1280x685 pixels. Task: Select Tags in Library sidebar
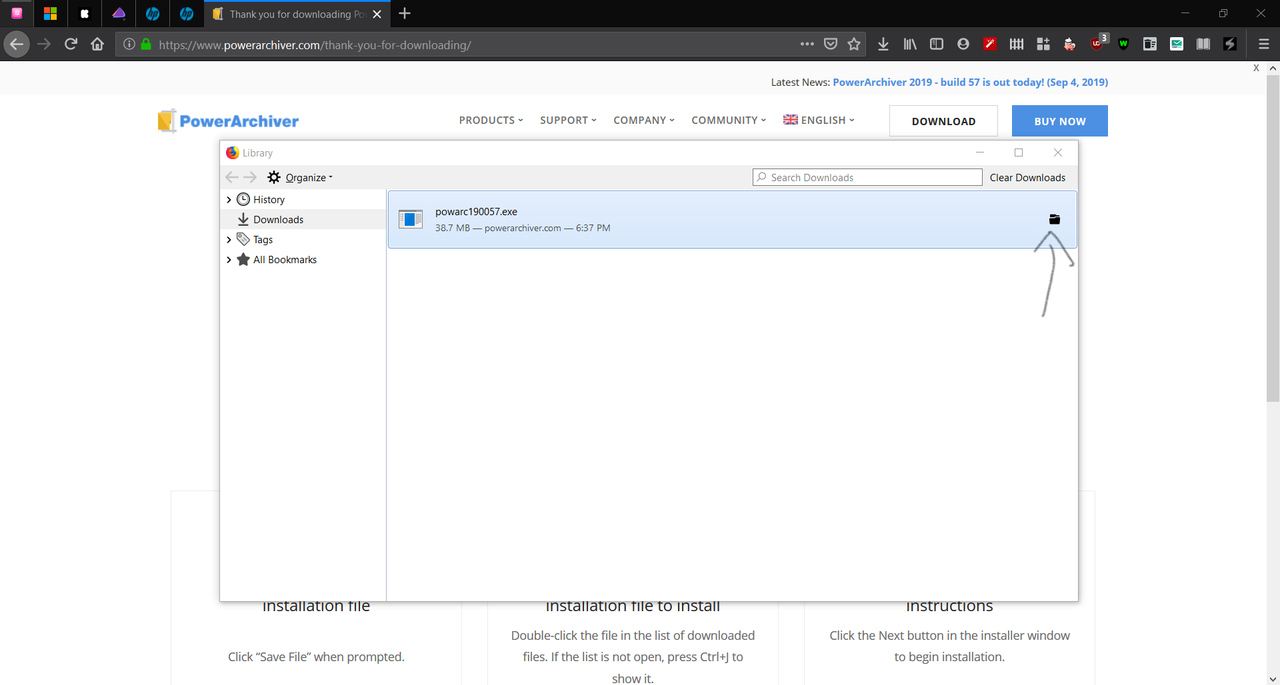point(263,240)
